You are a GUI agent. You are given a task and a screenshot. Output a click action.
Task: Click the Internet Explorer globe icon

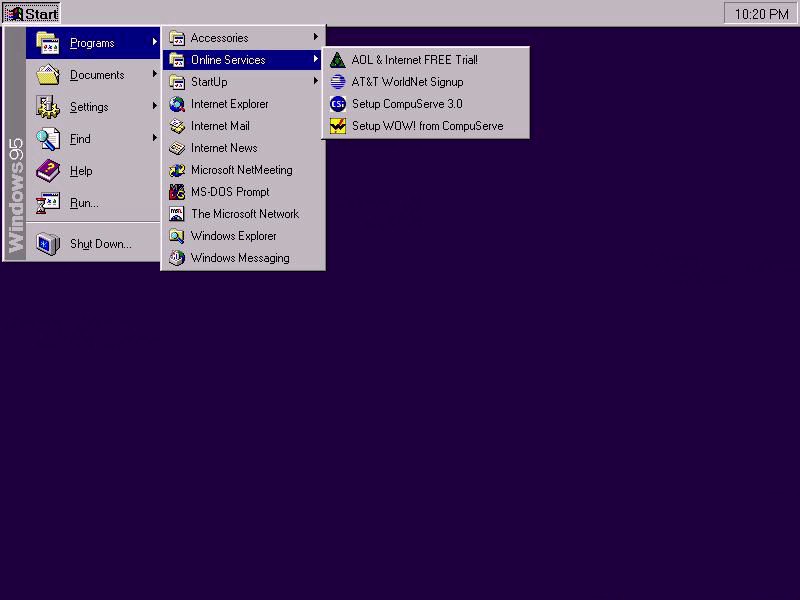(177, 104)
